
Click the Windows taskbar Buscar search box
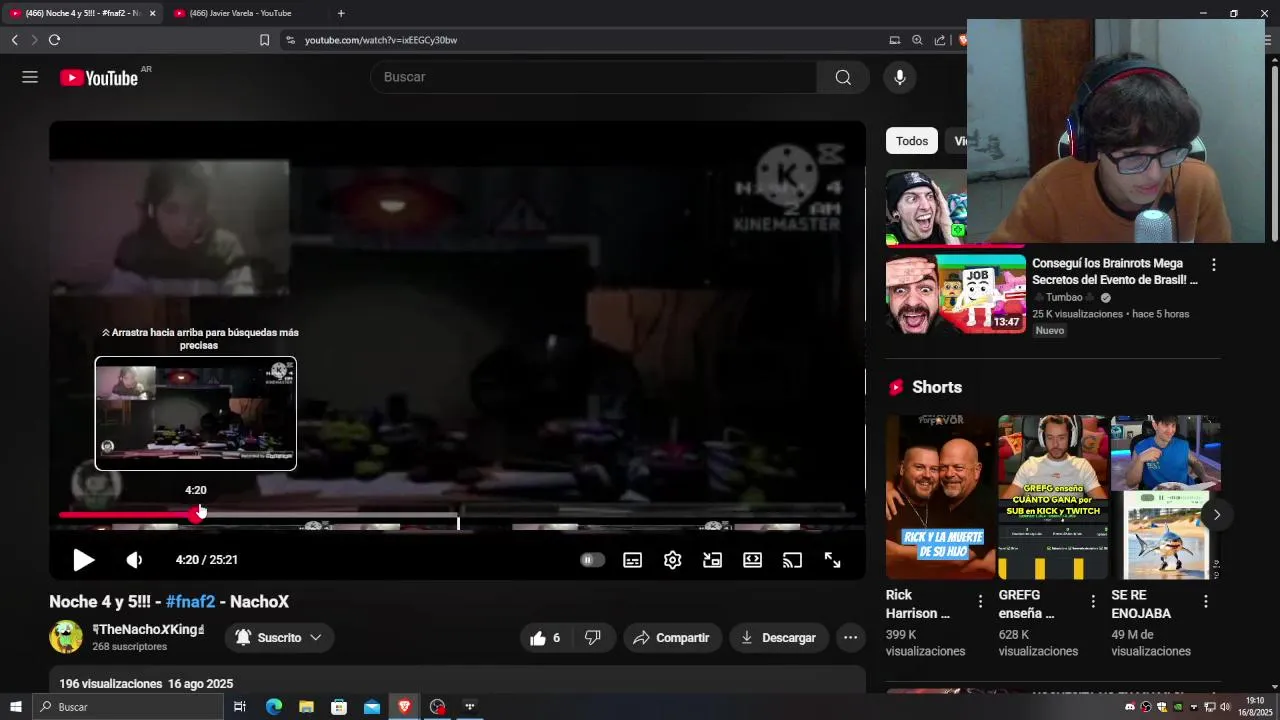tap(127, 707)
